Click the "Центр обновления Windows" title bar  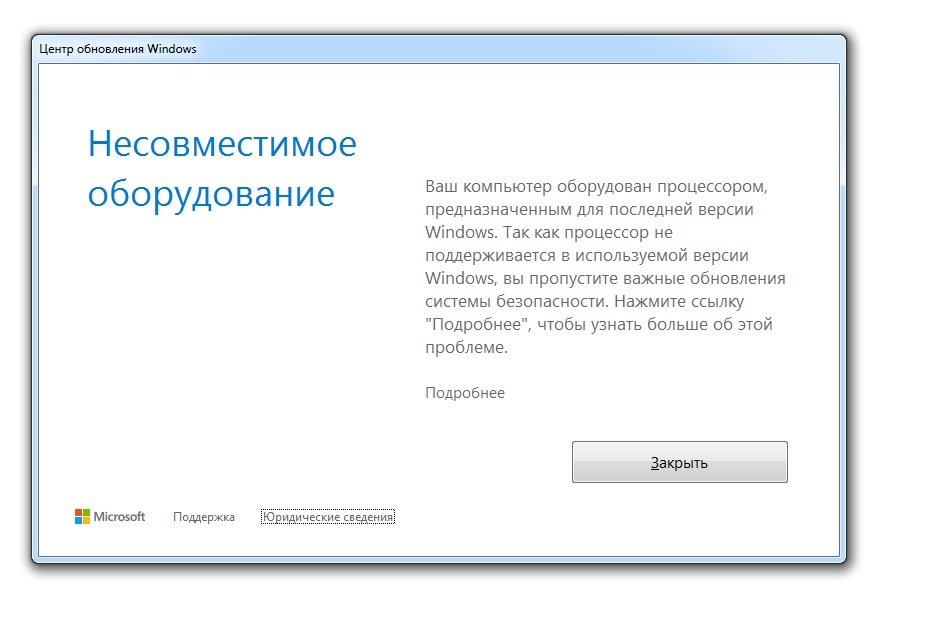point(439,49)
